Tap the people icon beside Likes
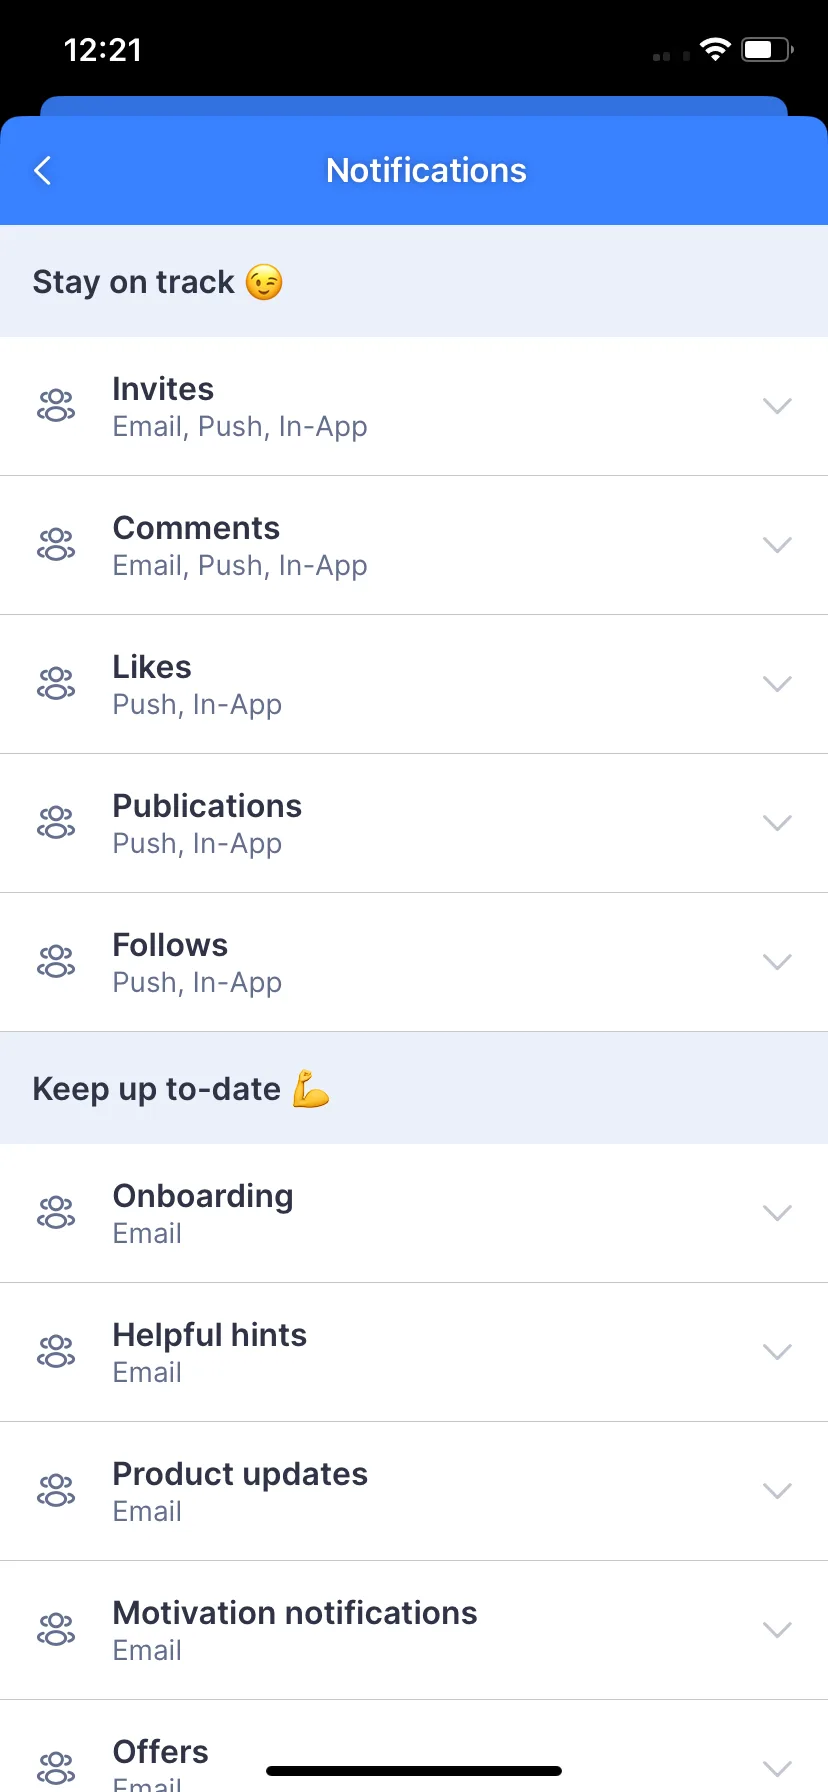The image size is (828, 1792). tap(56, 684)
